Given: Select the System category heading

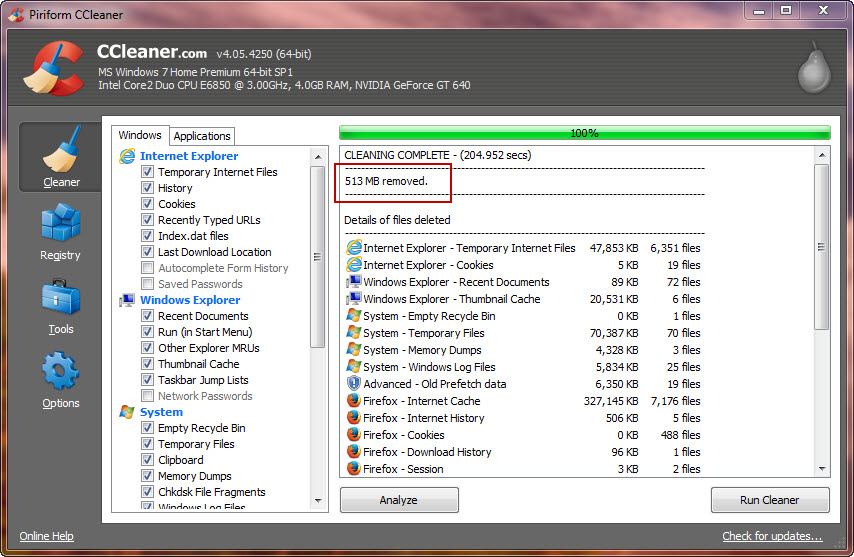Looking at the screenshot, I should tap(161, 412).
